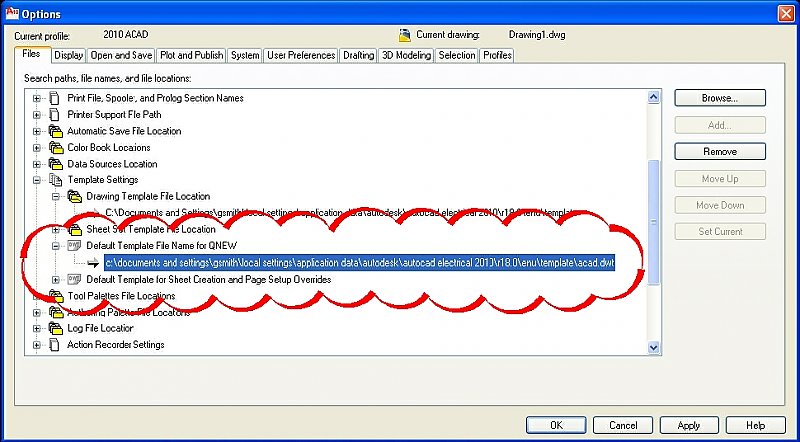Switch to the Drafting tab
This screenshot has height=442, width=800.
click(359, 55)
